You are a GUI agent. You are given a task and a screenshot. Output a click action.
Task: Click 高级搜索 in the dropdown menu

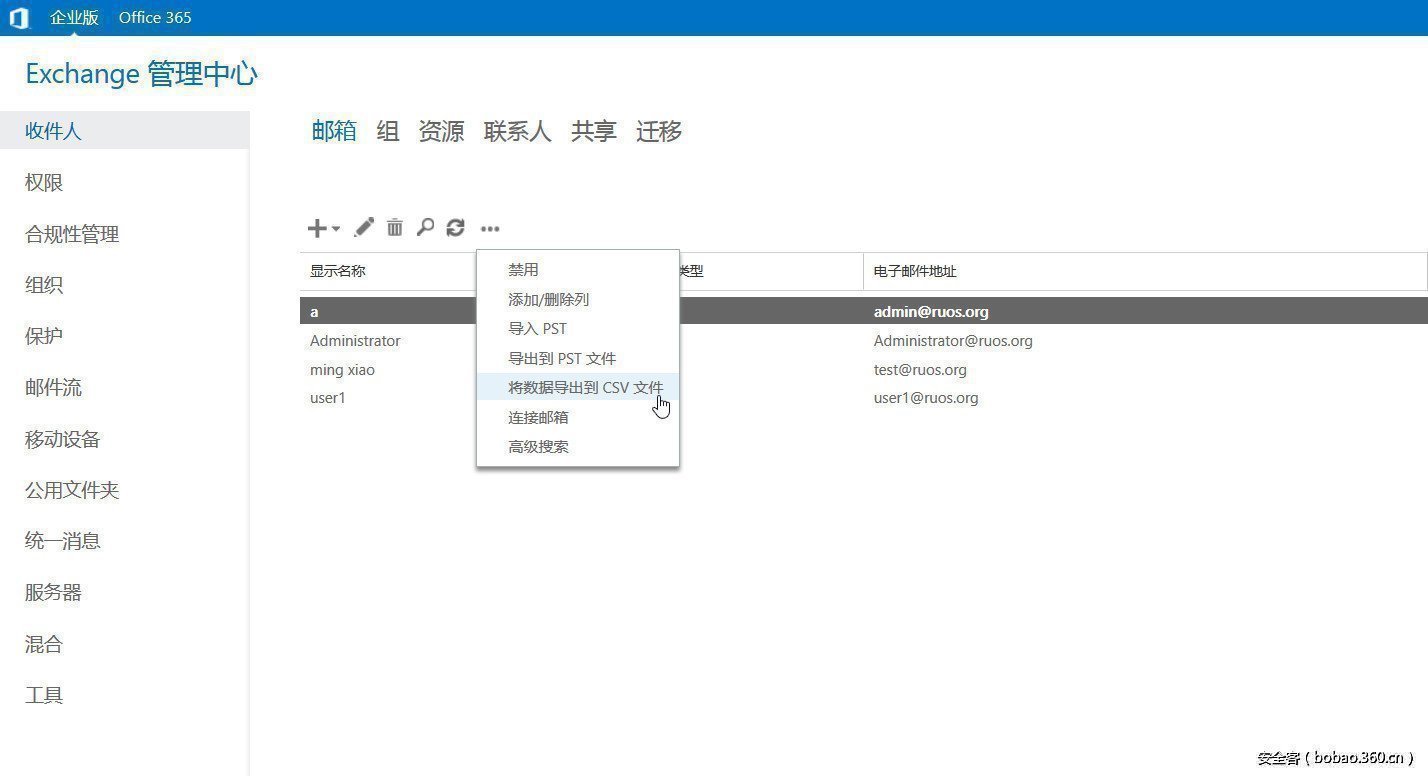(538, 447)
